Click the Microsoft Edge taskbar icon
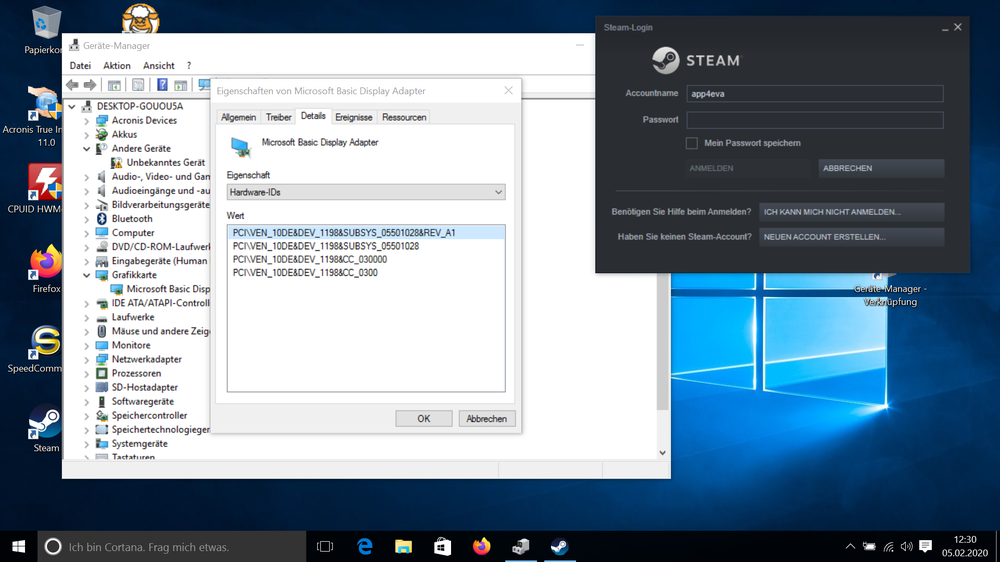The width and height of the screenshot is (1000, 562). (x=365, y=546)
